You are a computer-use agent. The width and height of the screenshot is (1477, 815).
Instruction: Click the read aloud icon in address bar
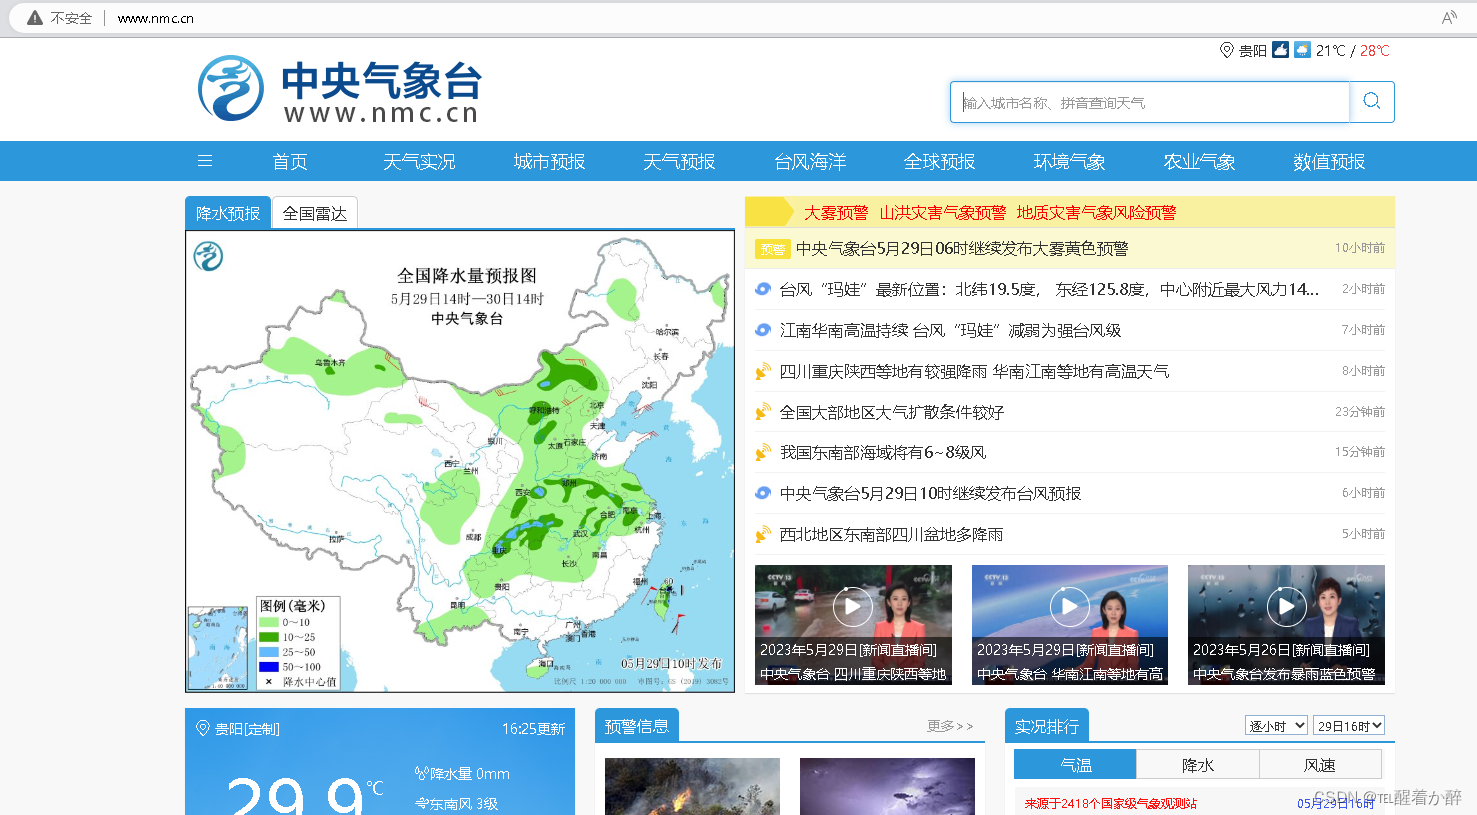[x=1449, y=18]
